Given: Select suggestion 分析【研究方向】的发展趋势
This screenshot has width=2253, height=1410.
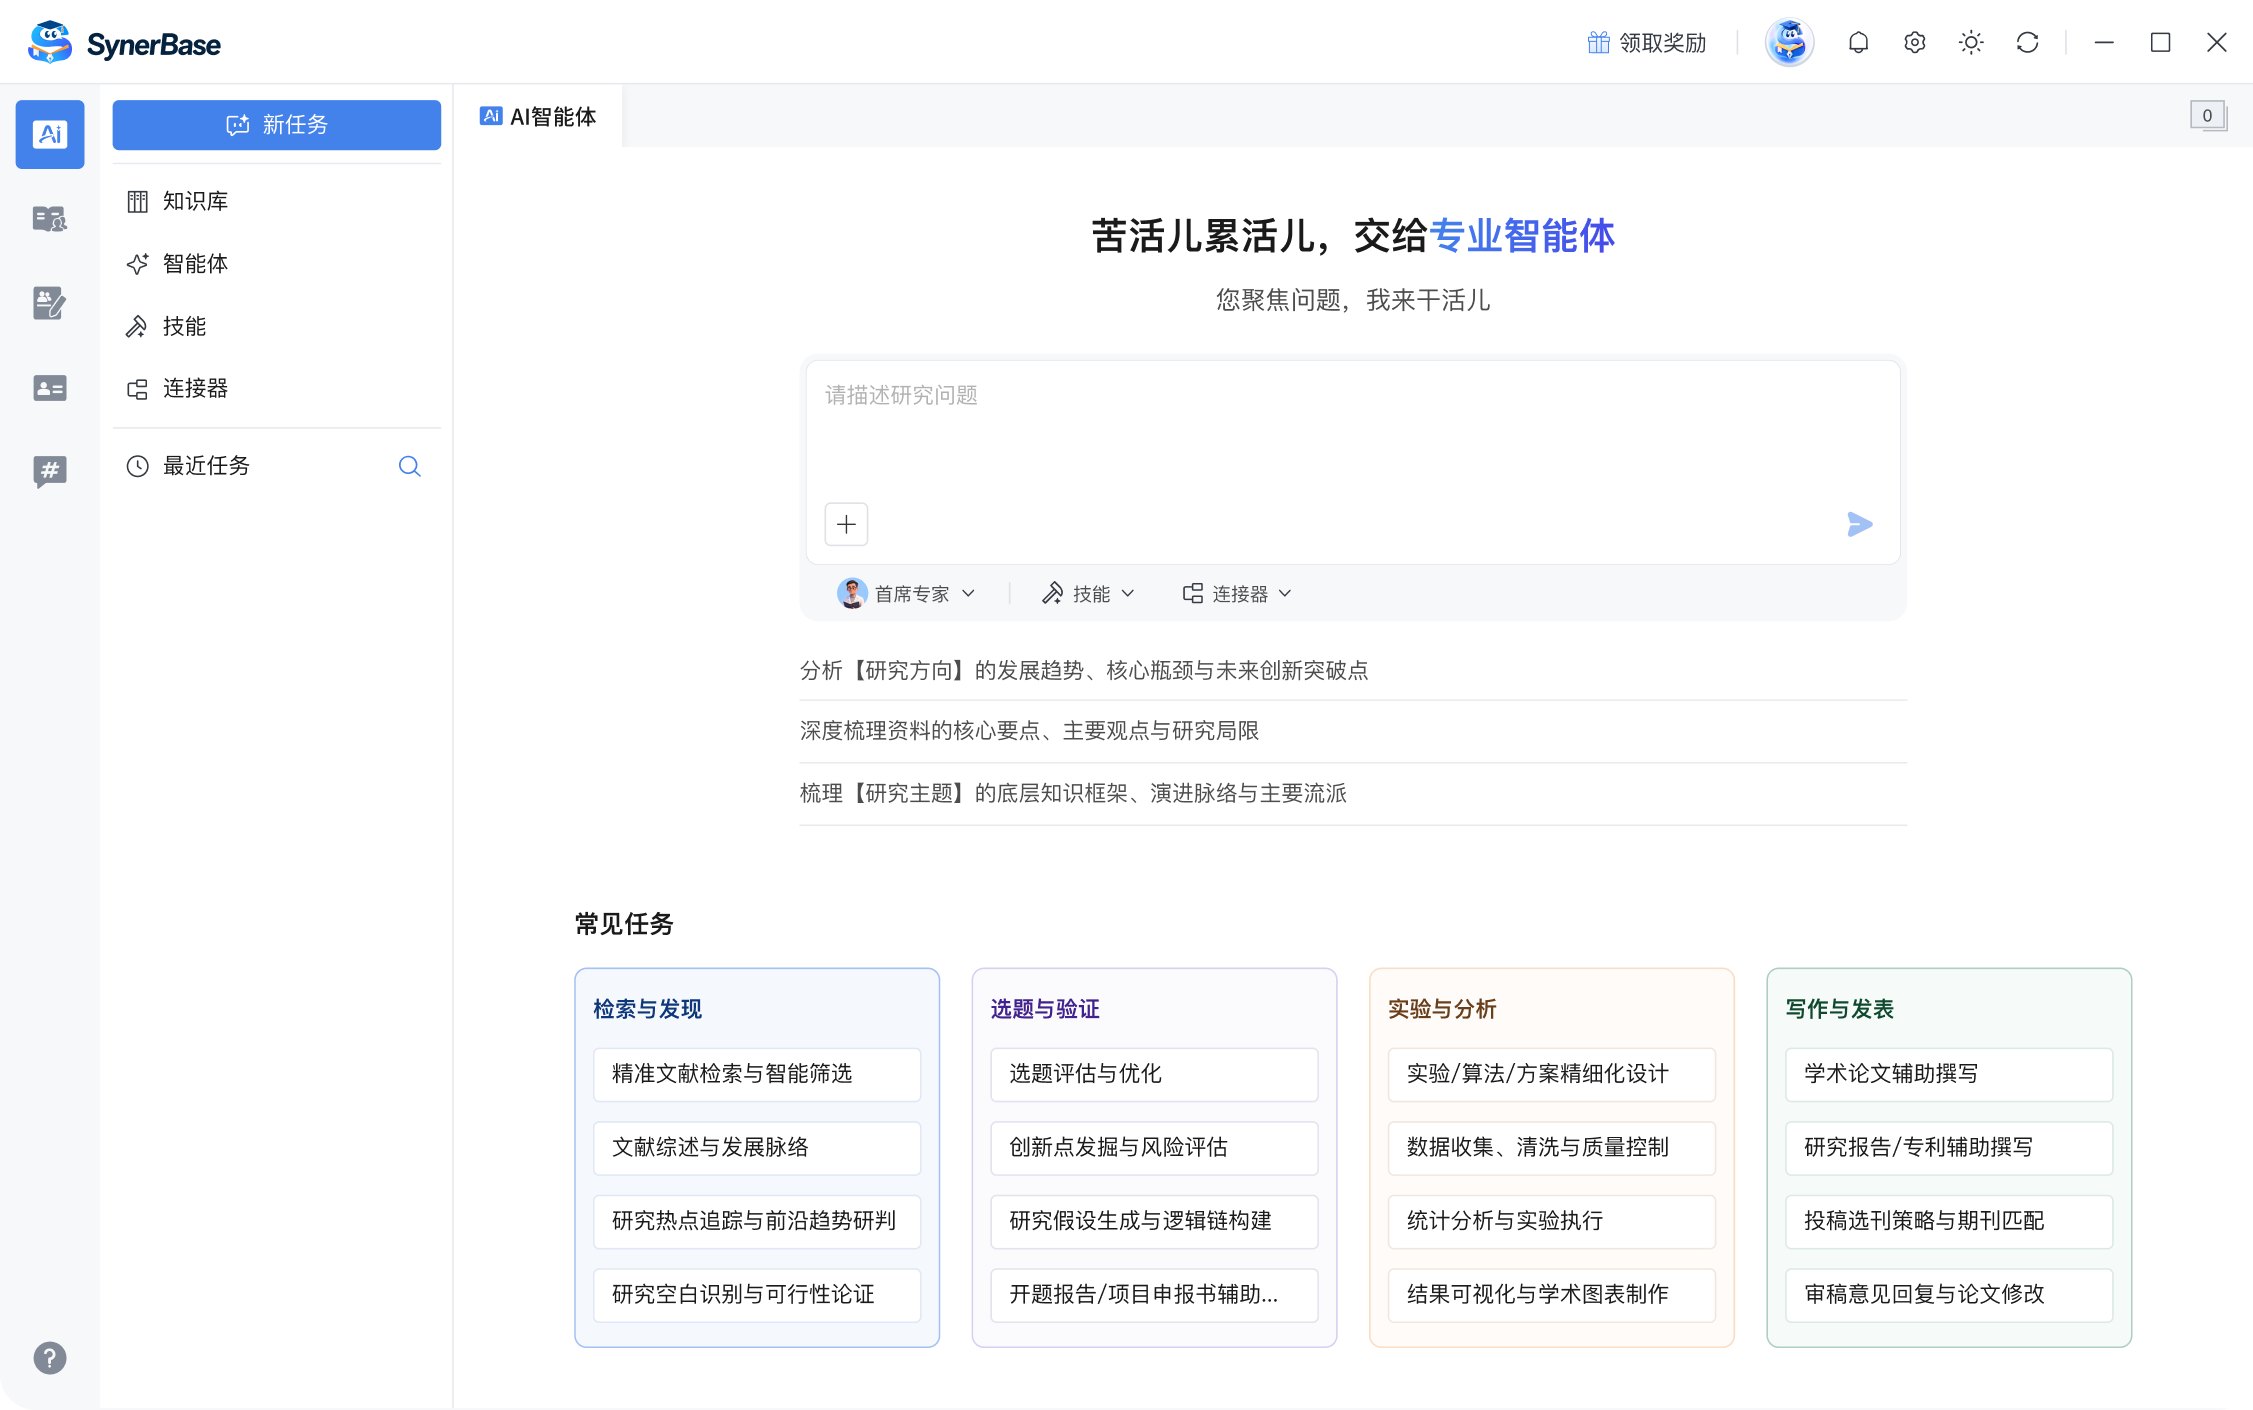Looking at the screenshot, I should 1352,671.
